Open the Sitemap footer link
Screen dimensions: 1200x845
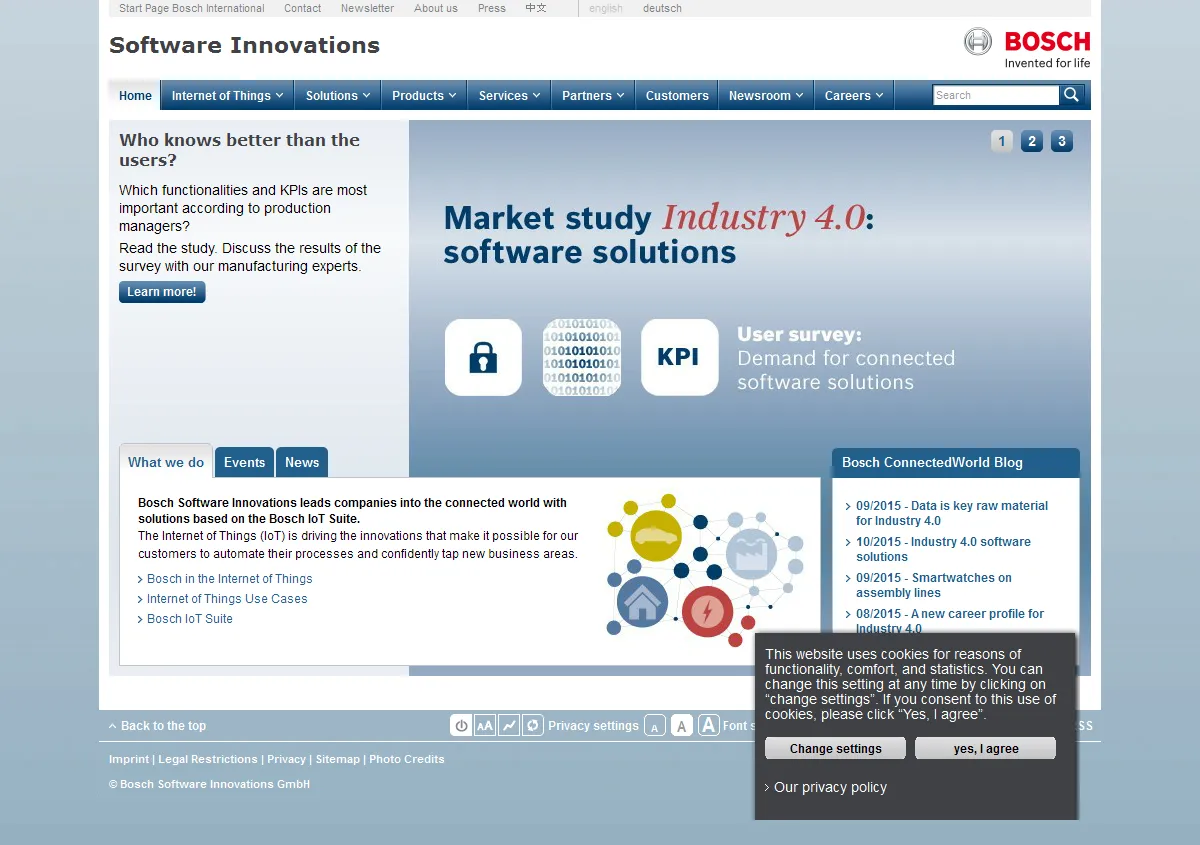click(338, 759)
